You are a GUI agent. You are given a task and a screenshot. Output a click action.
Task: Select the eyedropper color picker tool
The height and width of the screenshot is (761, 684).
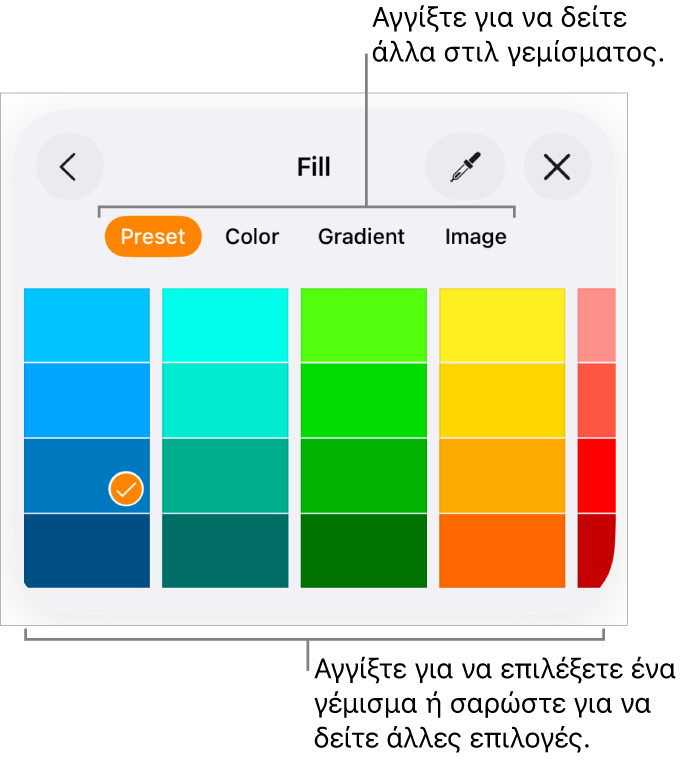[464, 167]
